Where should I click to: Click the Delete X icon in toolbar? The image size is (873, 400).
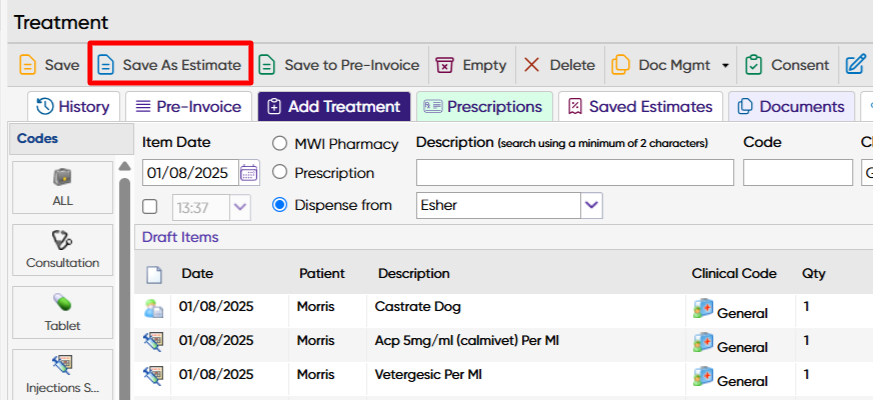(532, 65)
